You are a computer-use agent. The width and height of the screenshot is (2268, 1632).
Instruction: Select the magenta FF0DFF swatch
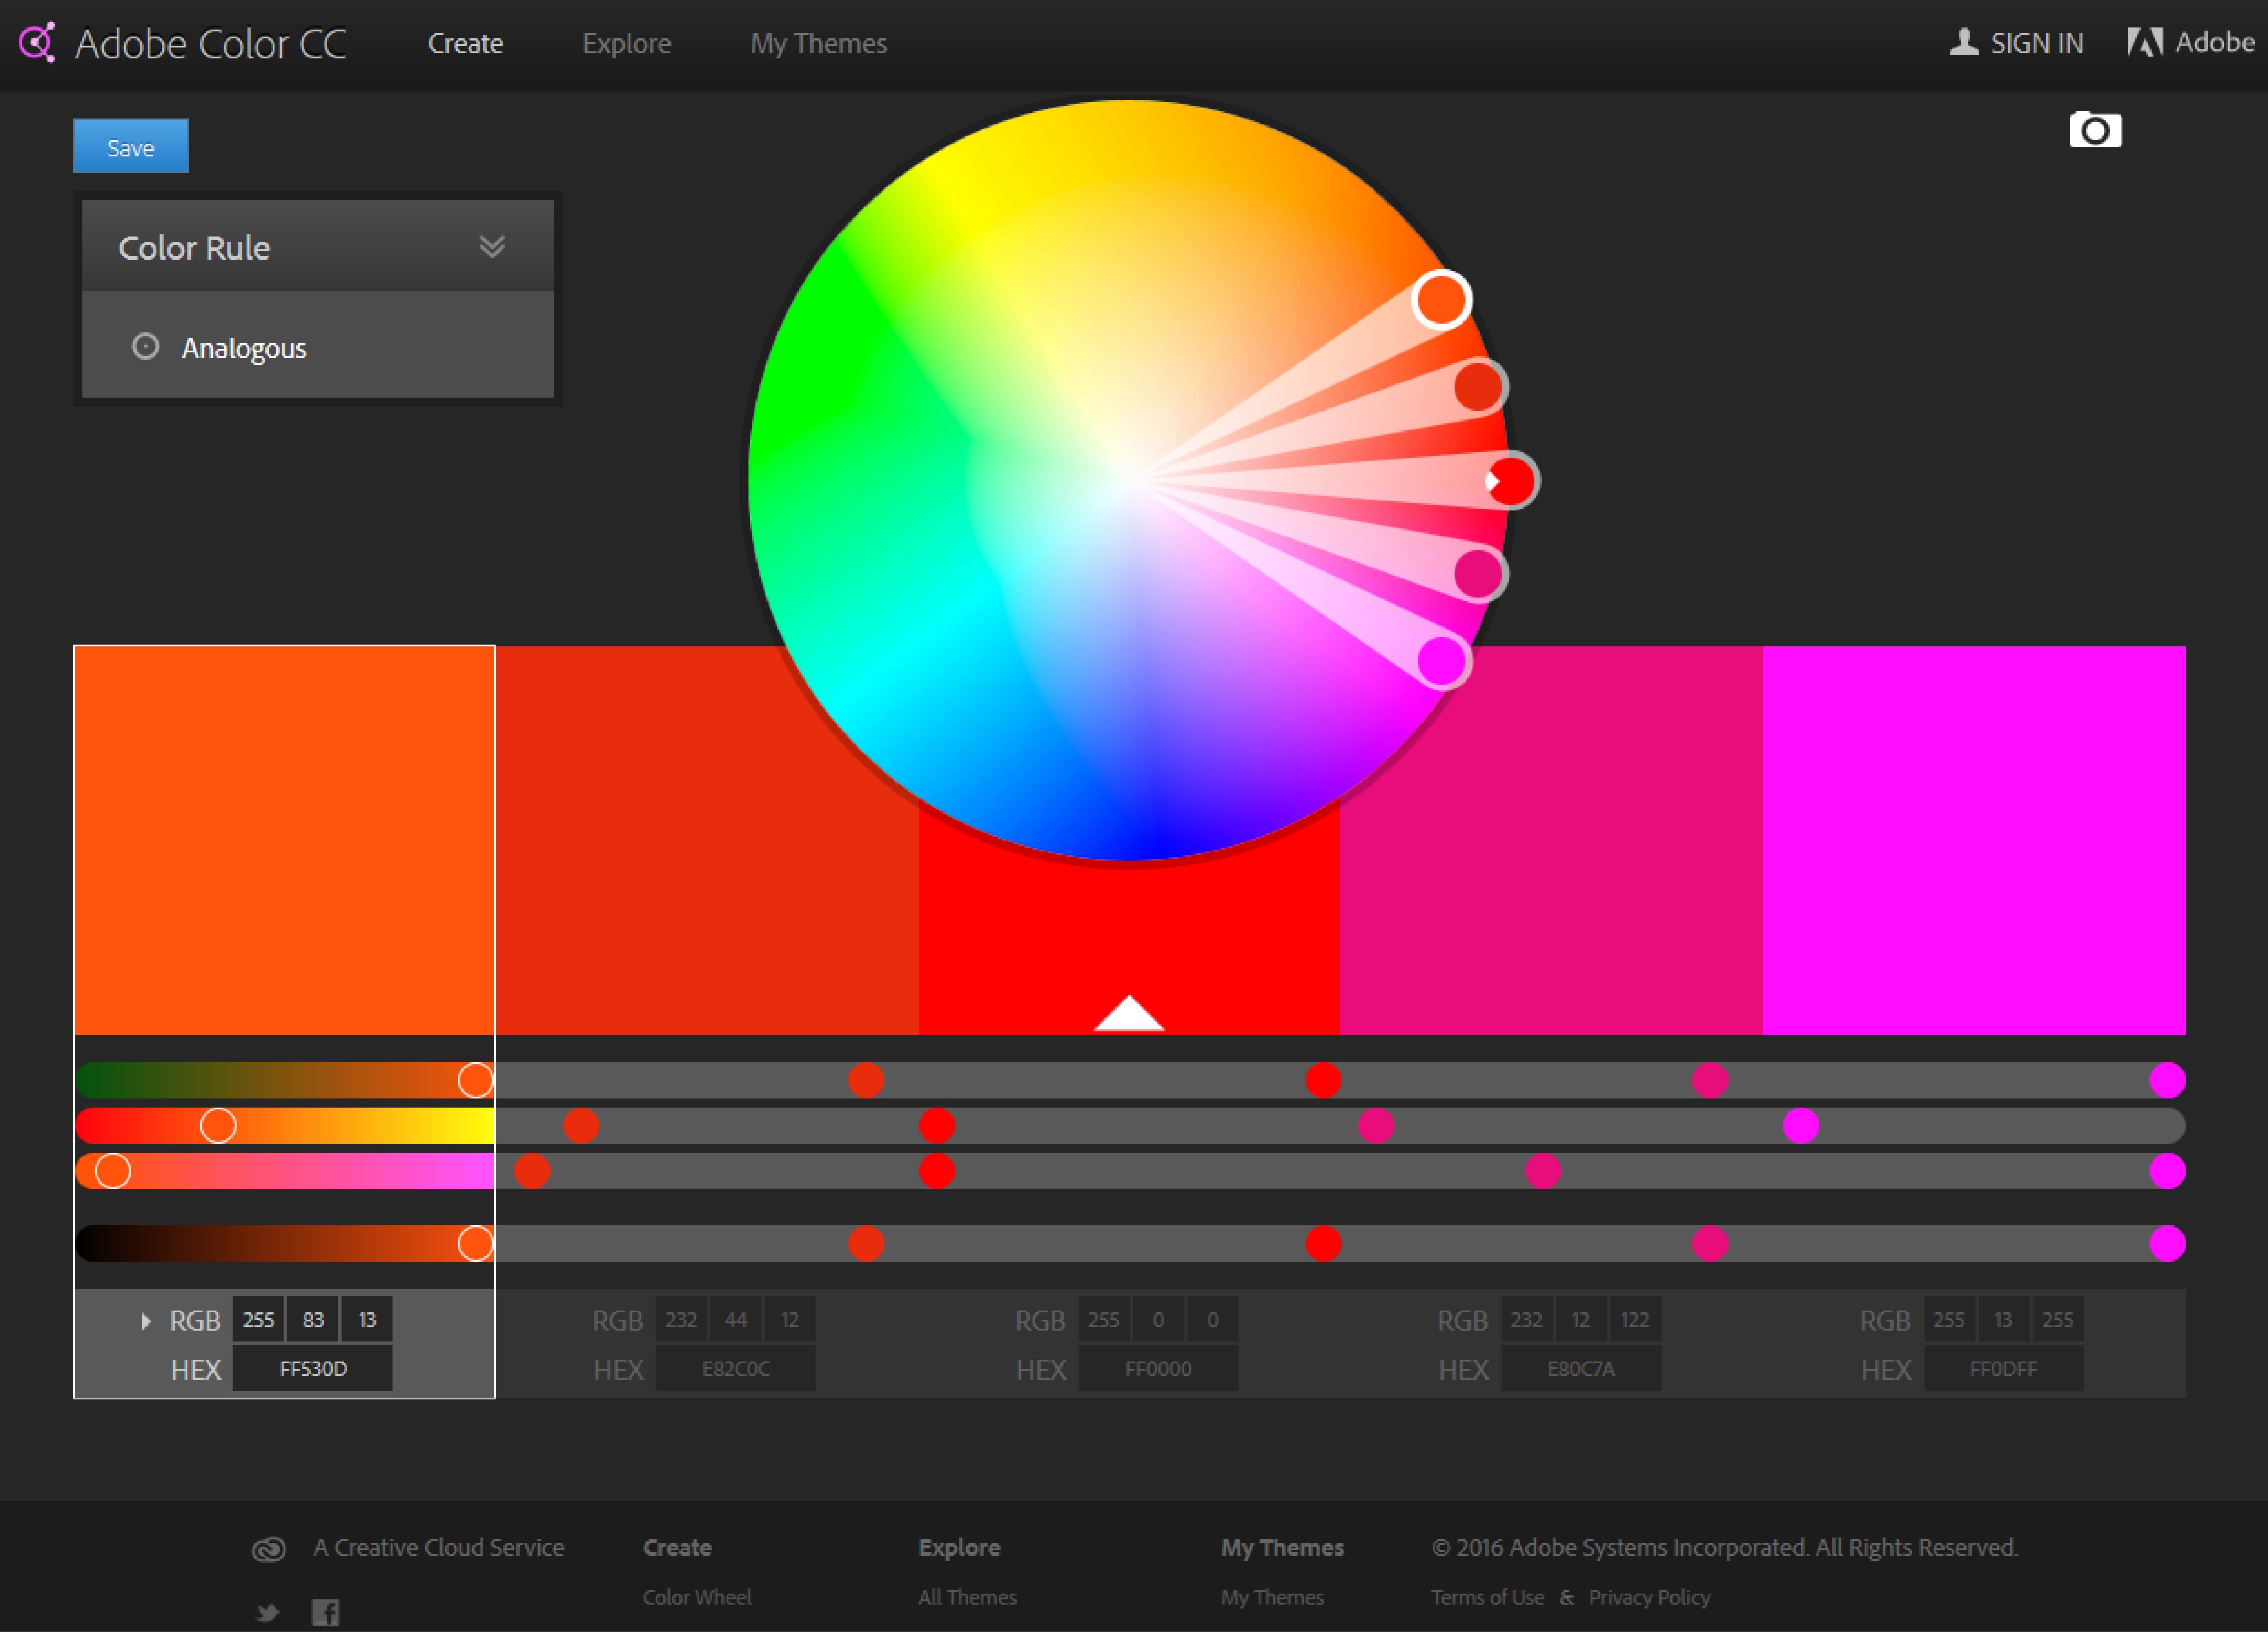pos(1974,840)
